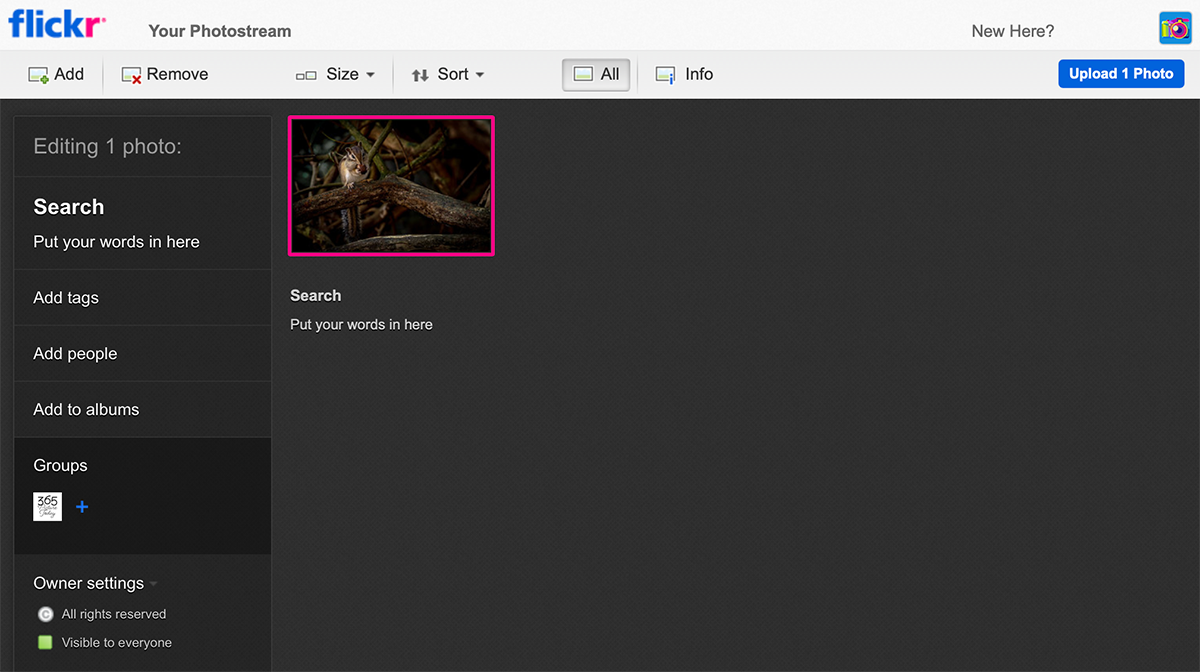This screenshot has width=1200, height=672.
Task: Click the blue plus to add a group
Action: point(81,506)
